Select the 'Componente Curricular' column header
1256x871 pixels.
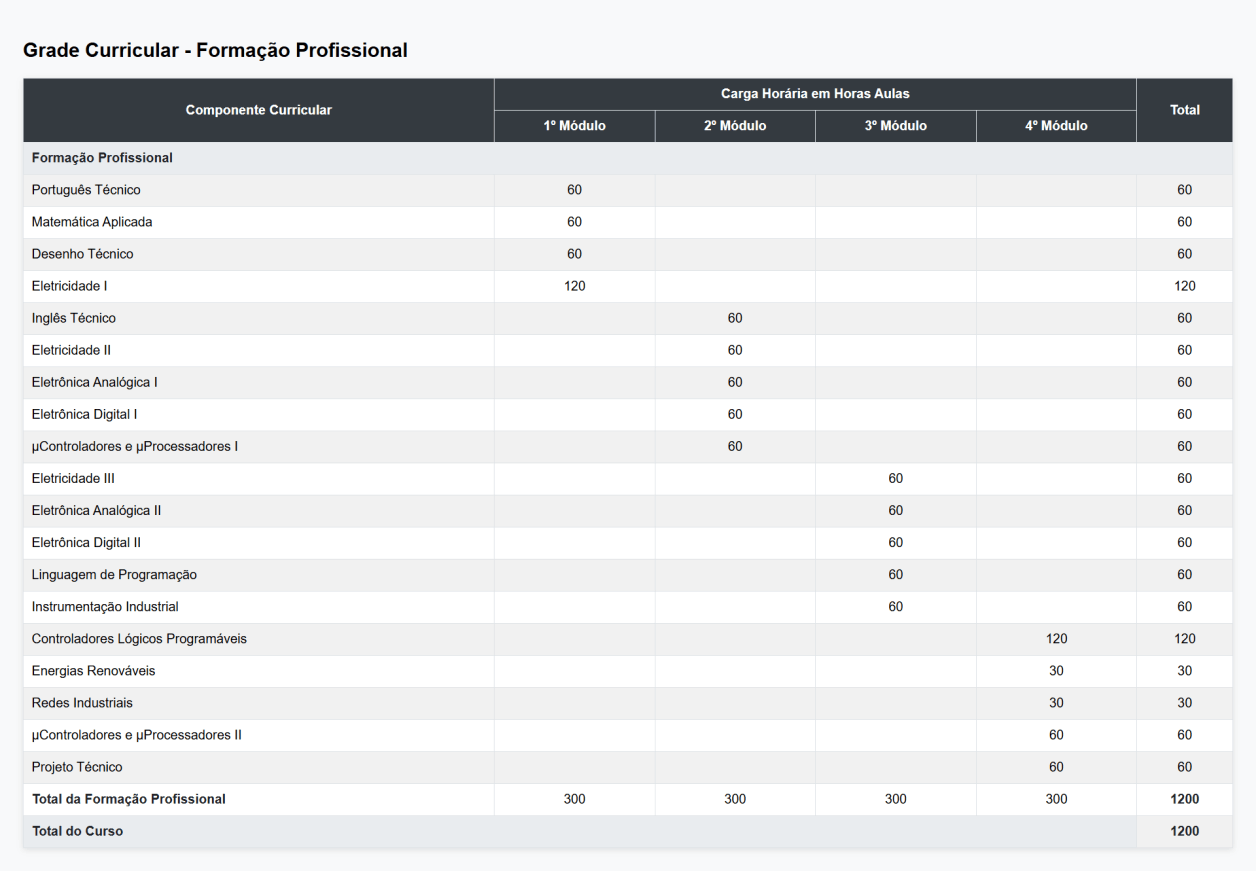pos(259,110)
